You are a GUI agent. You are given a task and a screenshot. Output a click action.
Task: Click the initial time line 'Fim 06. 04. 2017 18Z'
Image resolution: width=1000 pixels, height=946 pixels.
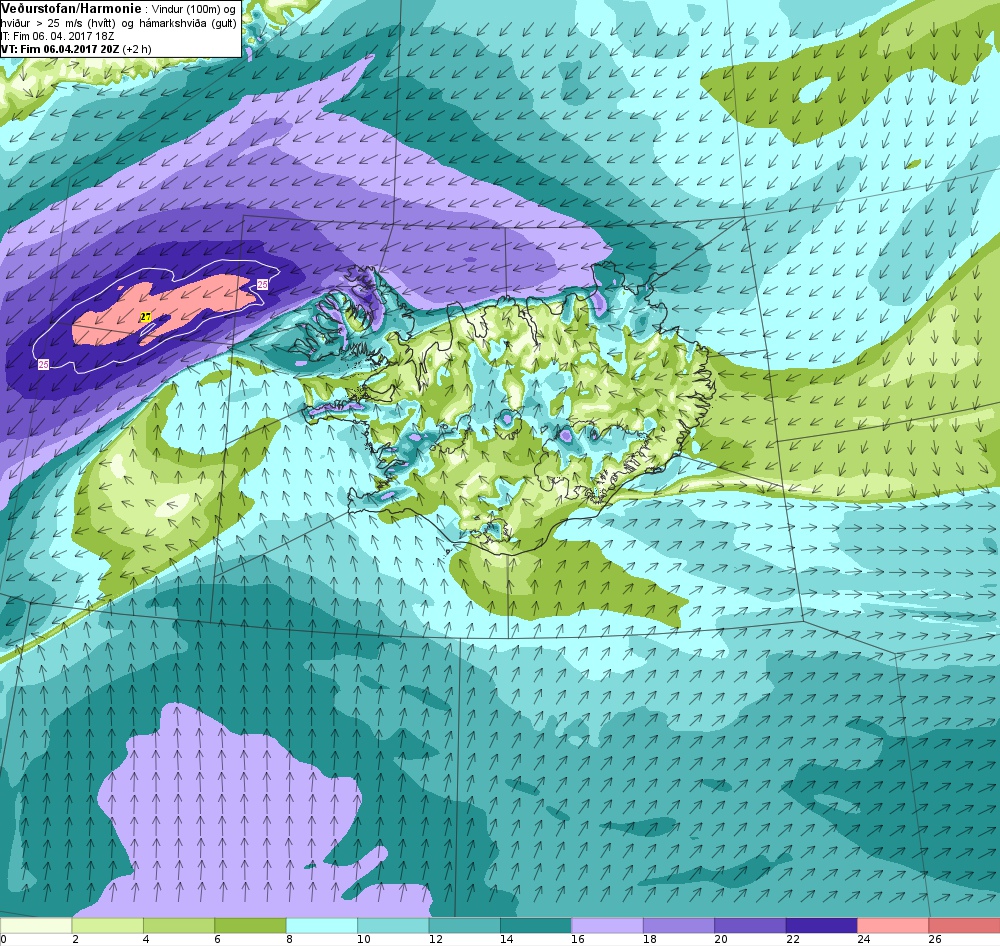pyautogui.click(x=62, y=36)
